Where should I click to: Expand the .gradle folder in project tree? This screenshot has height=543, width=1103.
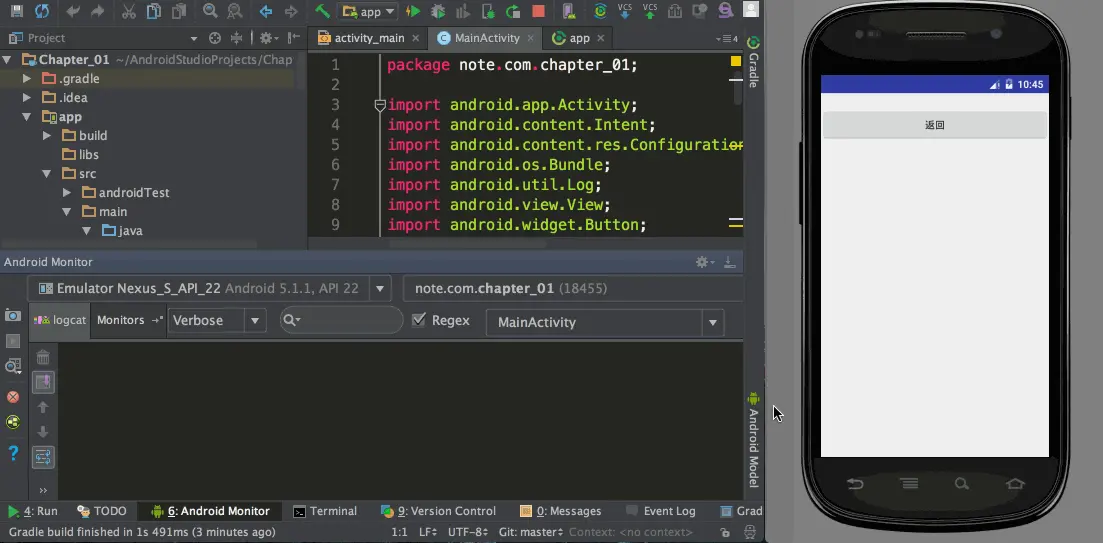(27, 79)
